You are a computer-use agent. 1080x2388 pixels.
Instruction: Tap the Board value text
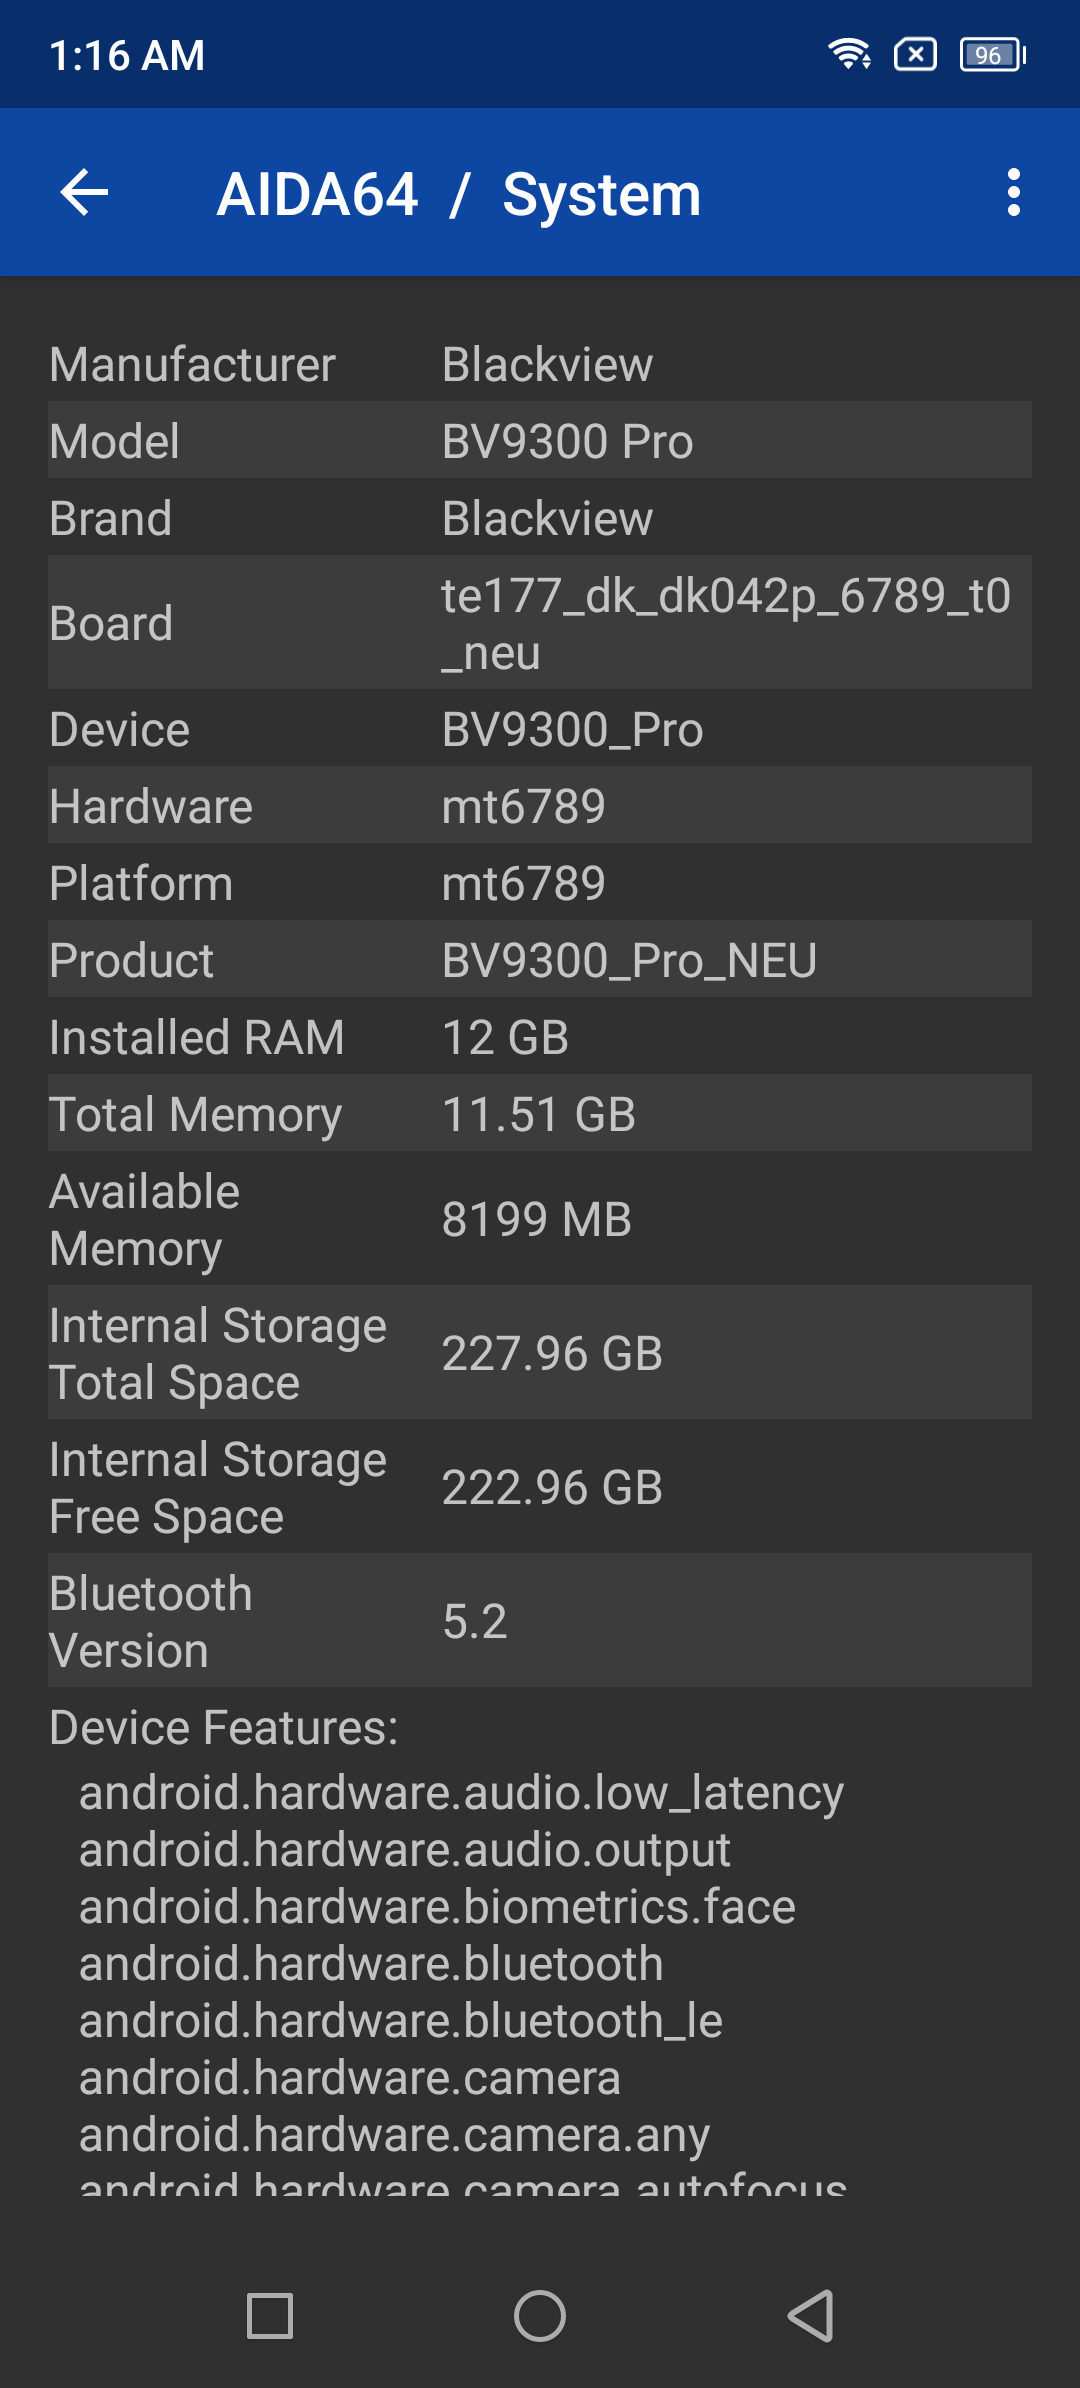(x=726, y=623)
